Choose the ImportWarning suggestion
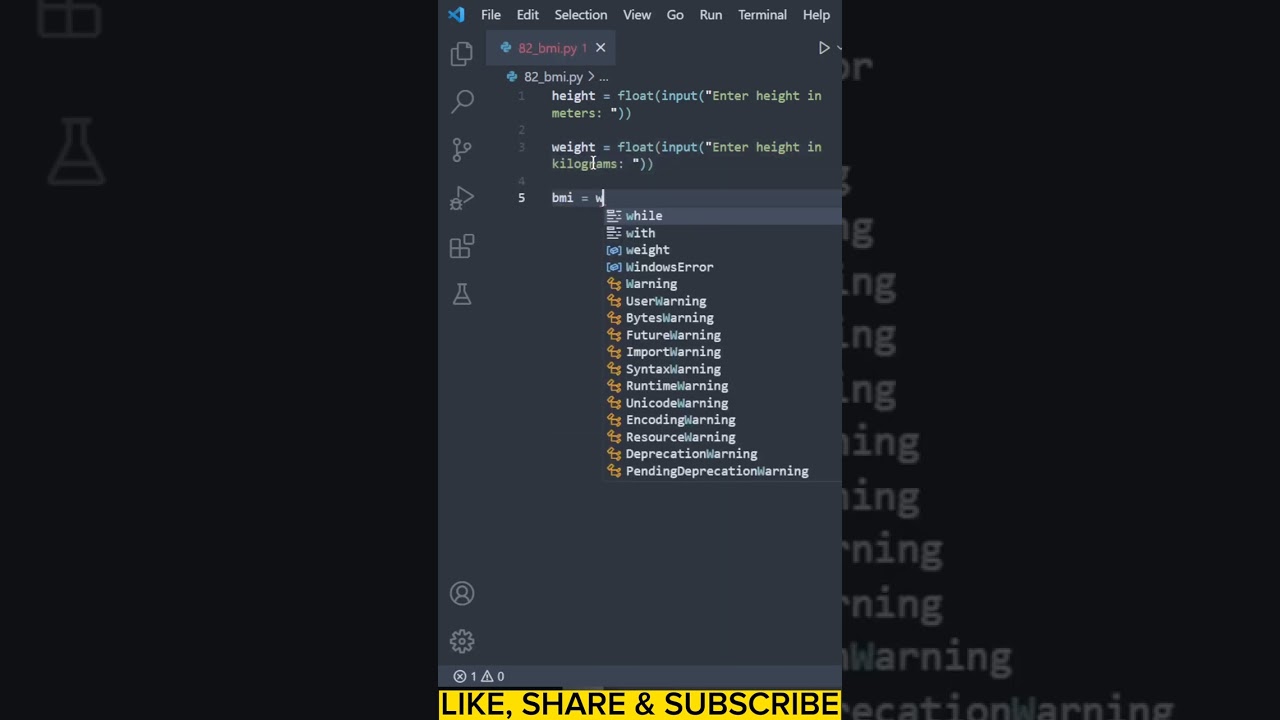Screen dimensions: 1280x720 [x=722, y=352]
